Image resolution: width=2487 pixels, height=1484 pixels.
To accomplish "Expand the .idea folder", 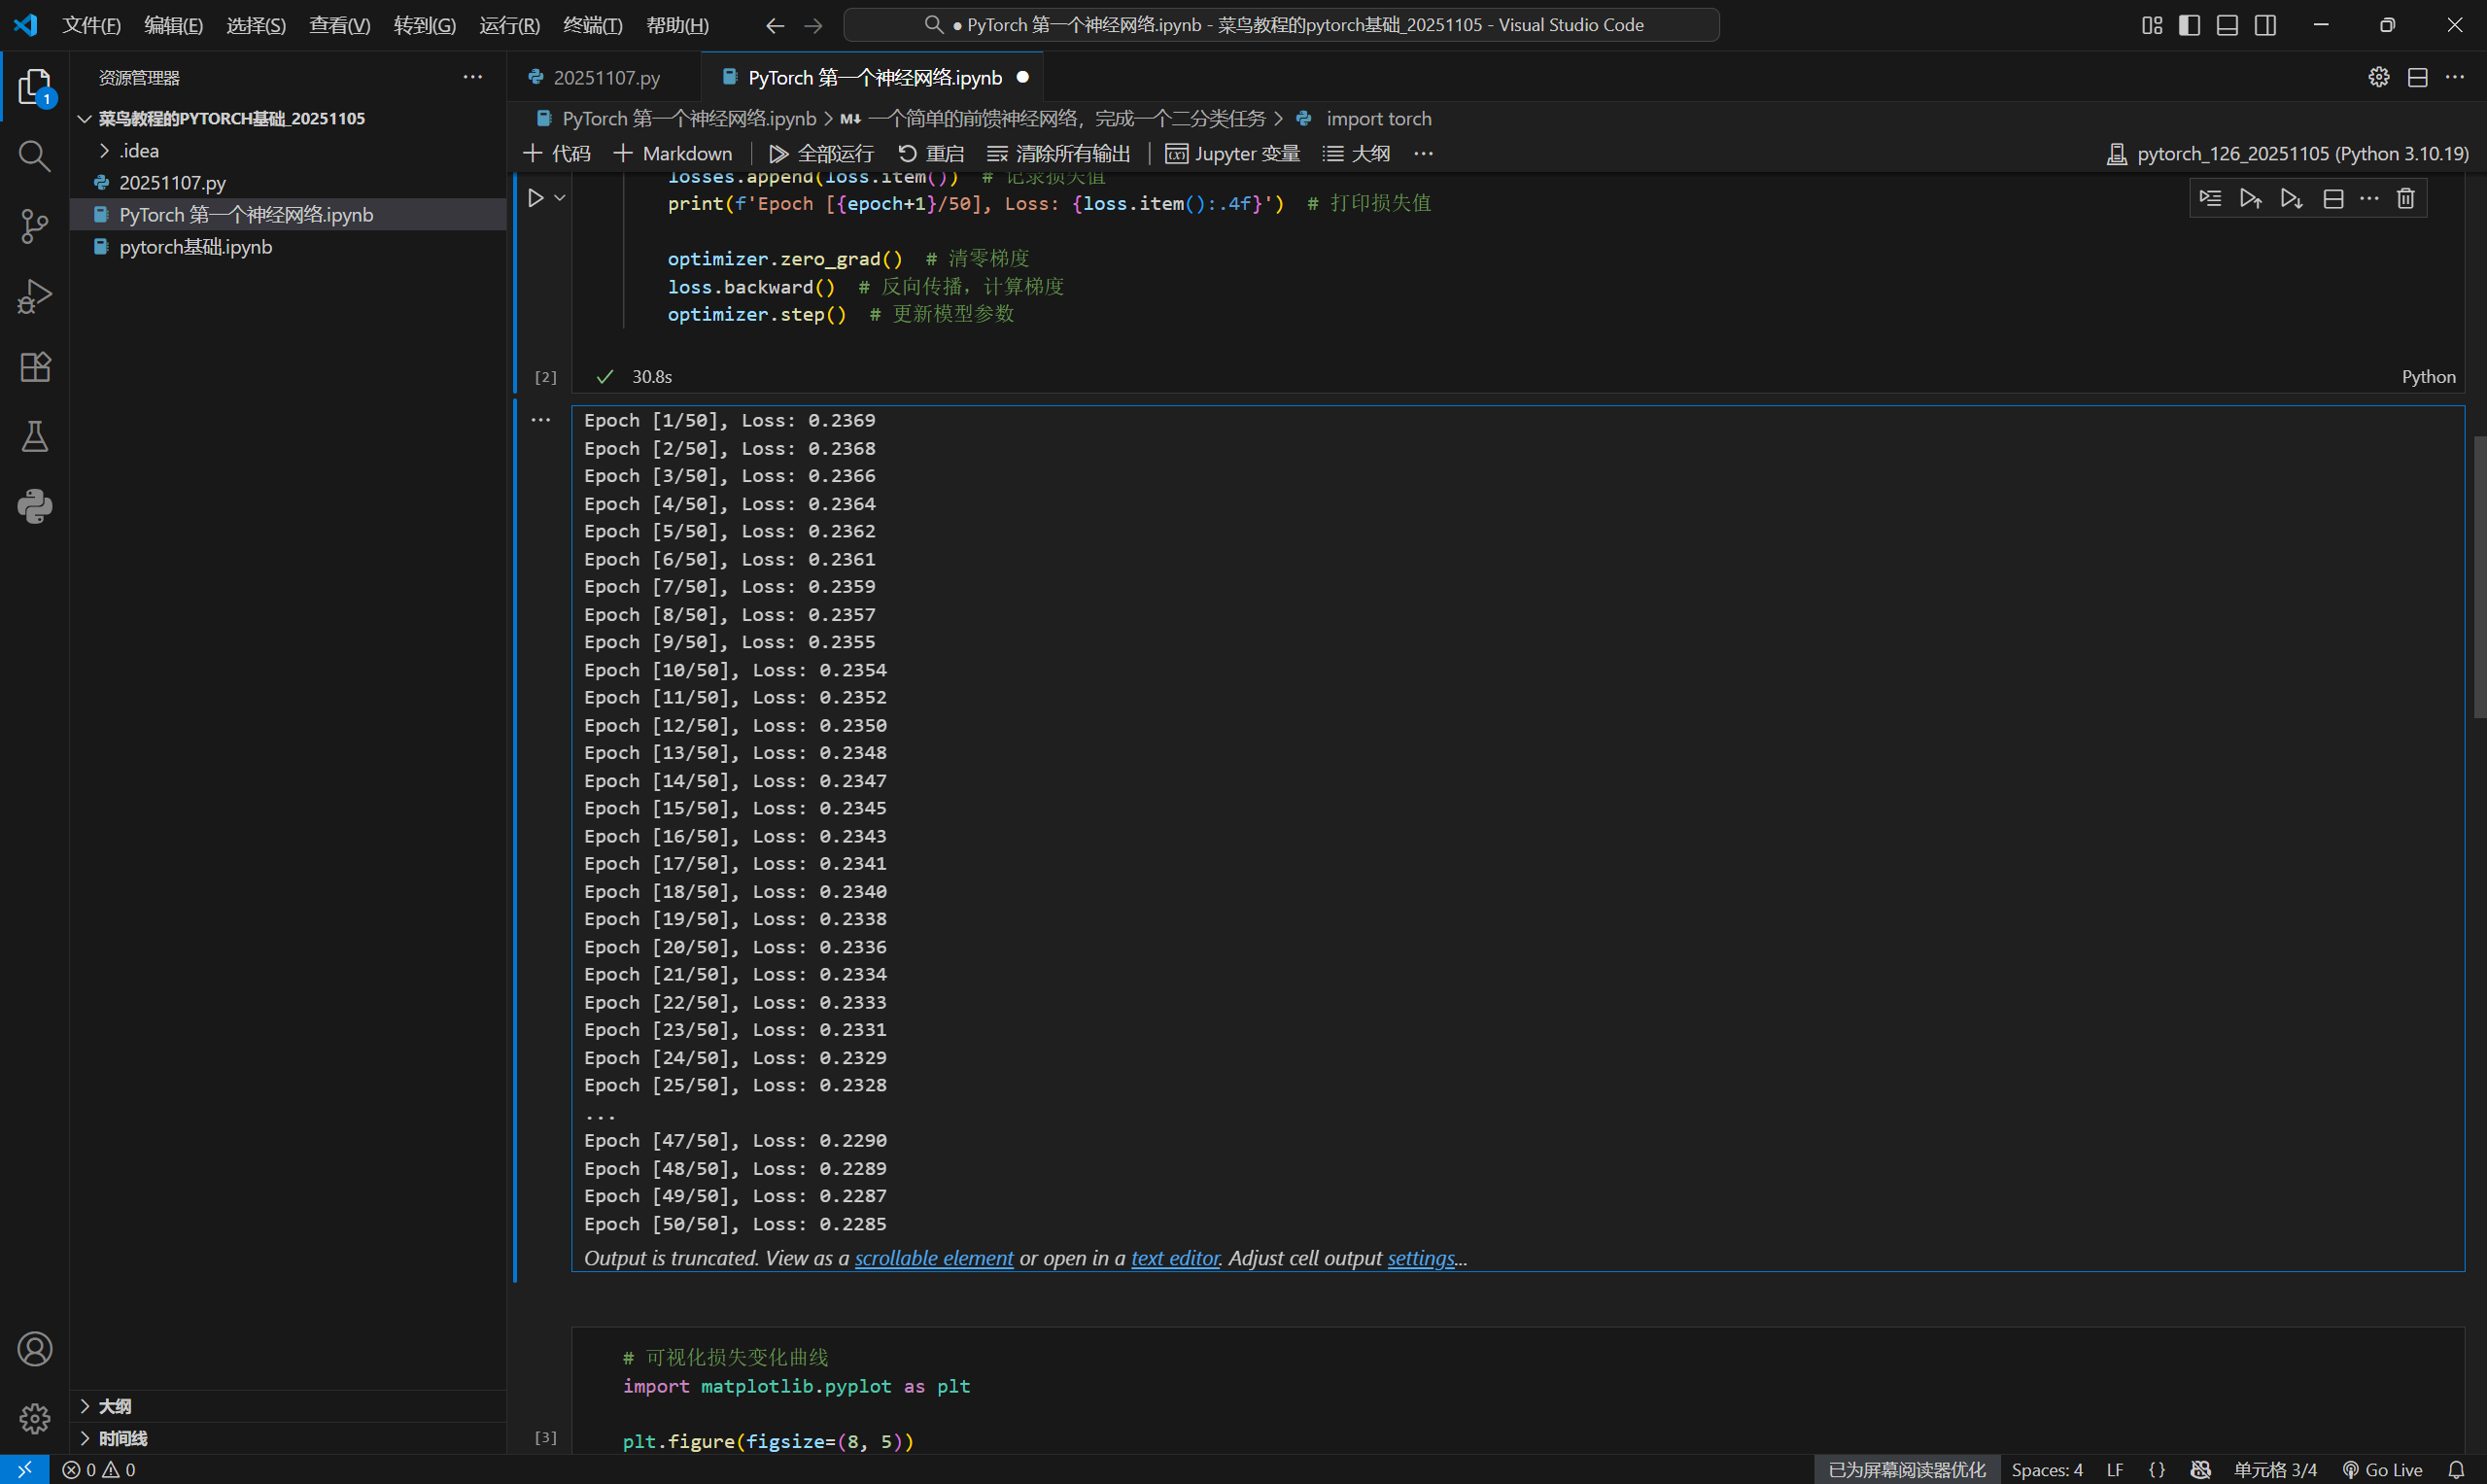I will pos(288,150).
